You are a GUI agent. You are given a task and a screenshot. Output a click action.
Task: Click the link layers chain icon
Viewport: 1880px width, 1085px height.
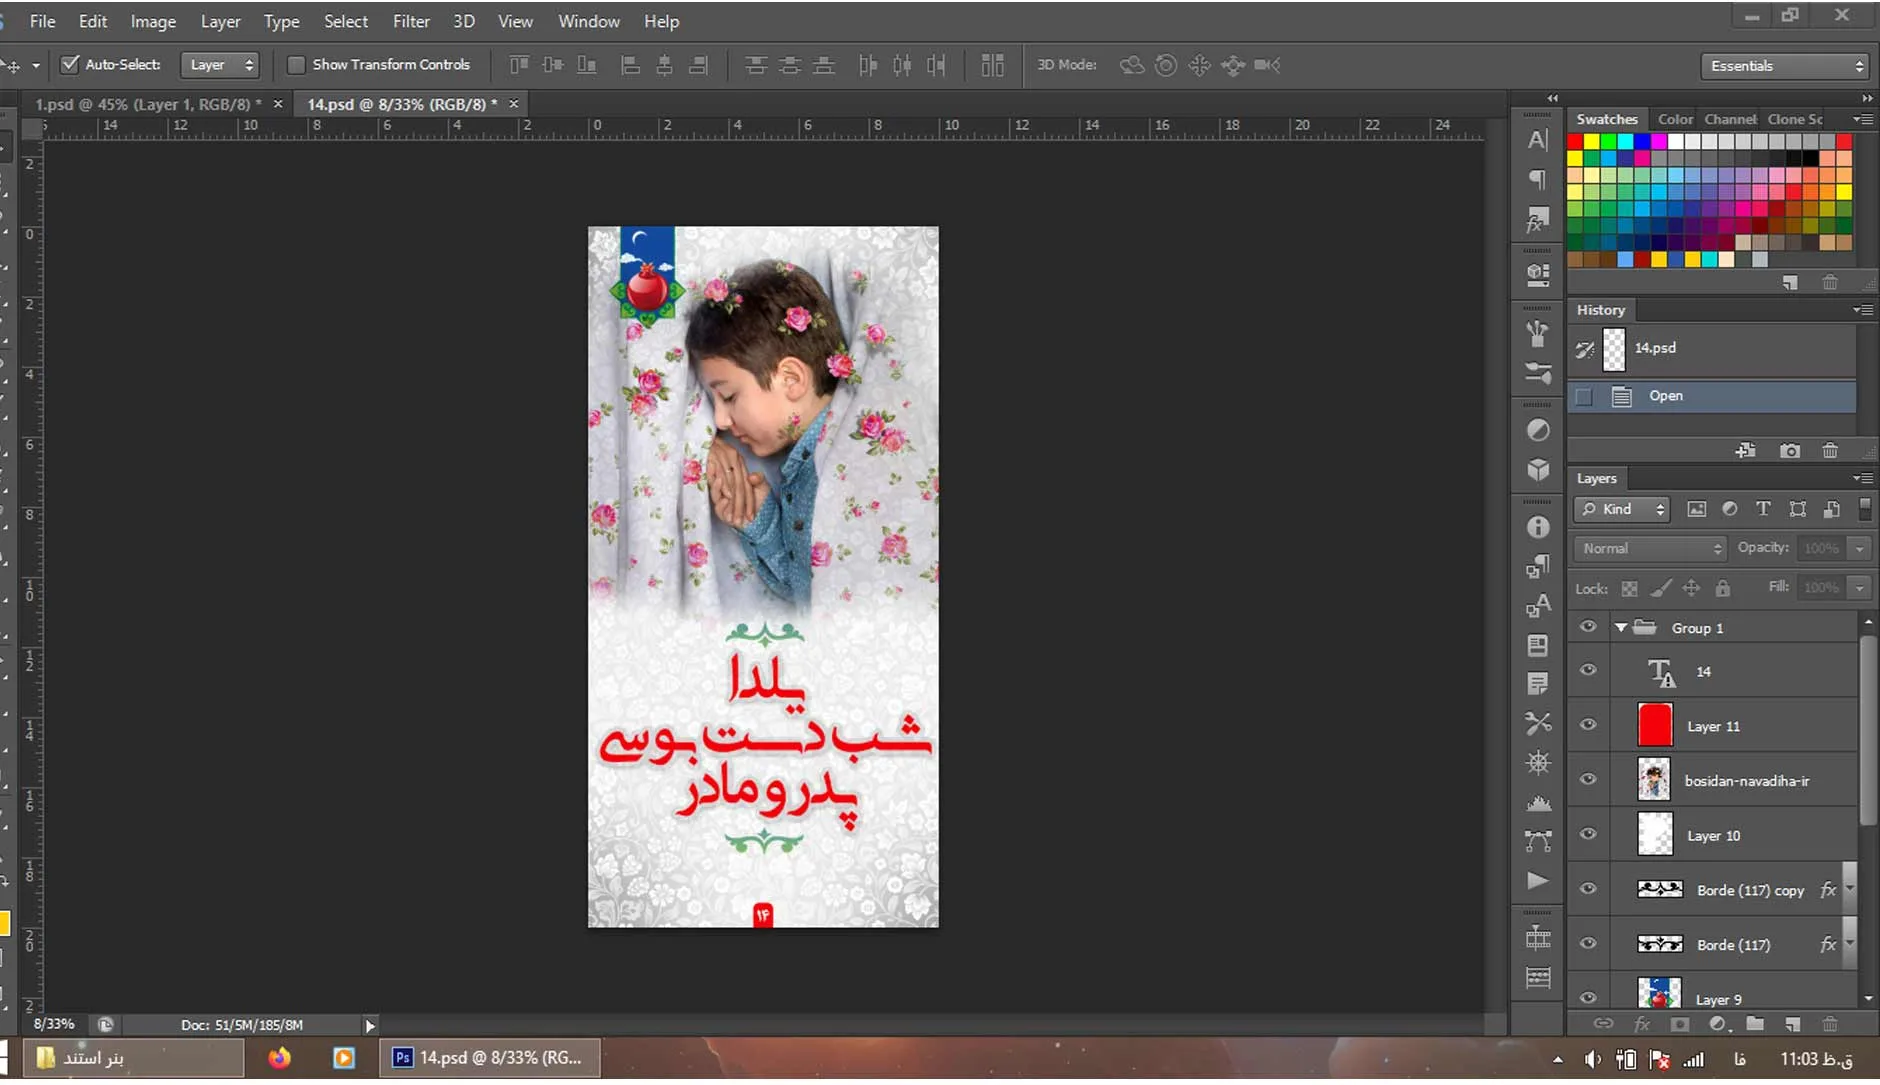click(1603, 1024)
